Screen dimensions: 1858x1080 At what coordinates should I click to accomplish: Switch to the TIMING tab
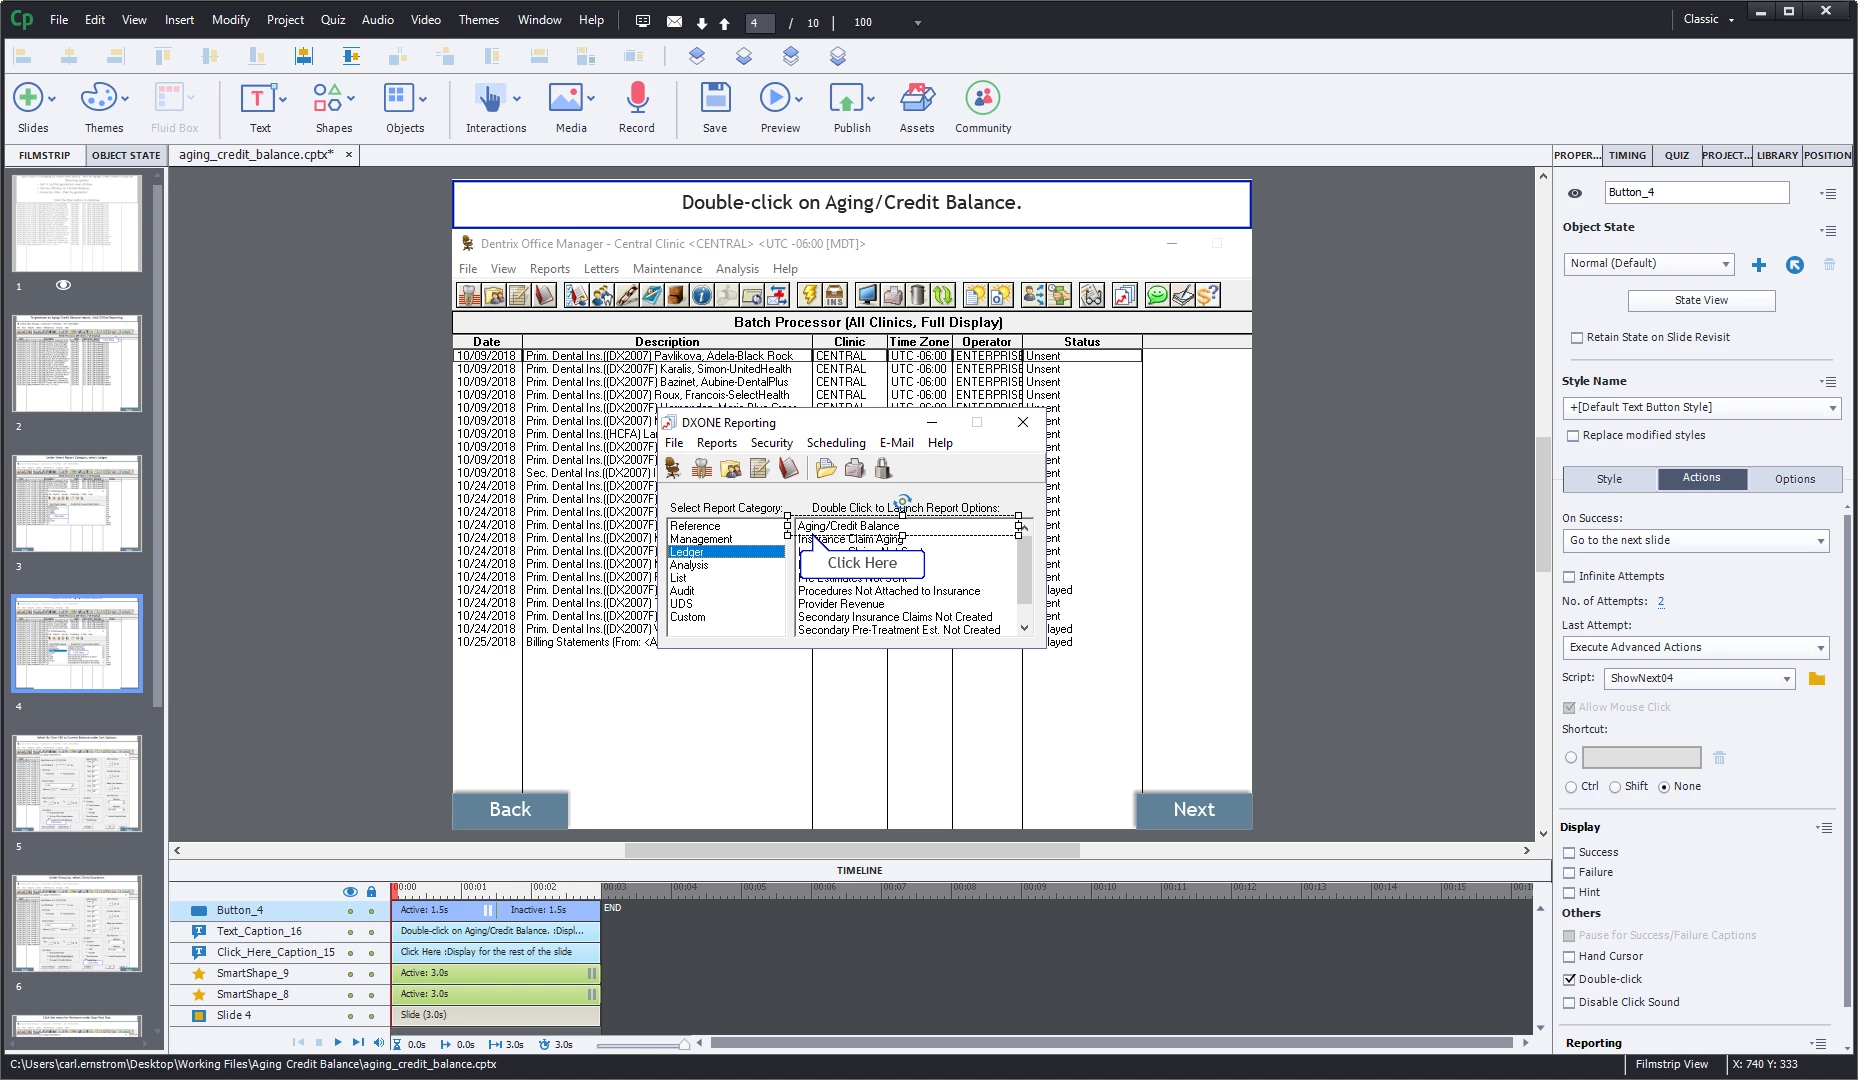(1627, 156)
